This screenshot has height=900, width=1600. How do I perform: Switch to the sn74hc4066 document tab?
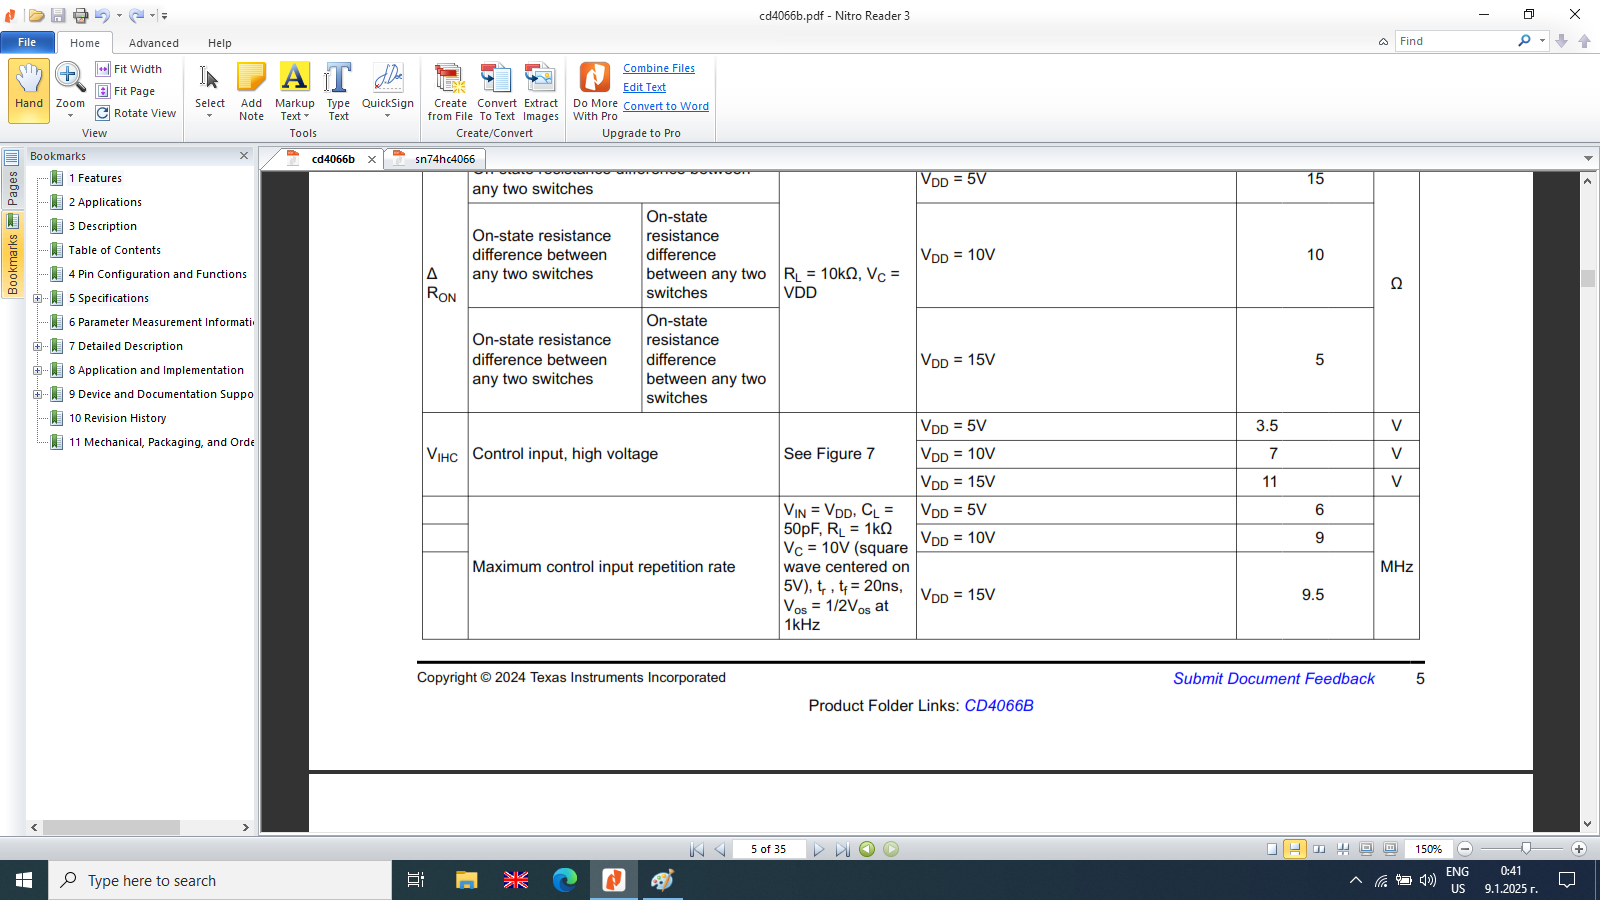[x=435, y=159]
